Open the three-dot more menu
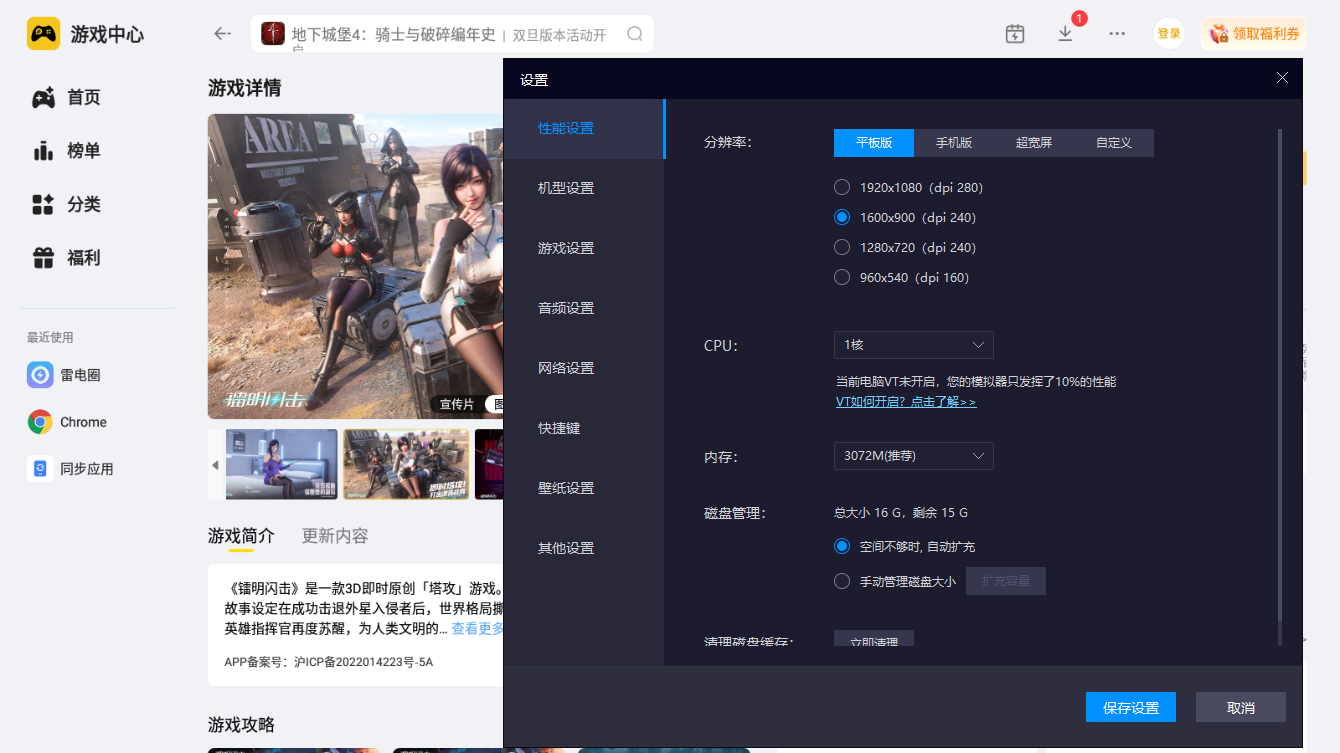This screenshot has height=753, width=1340. (x=1117, y=34)
